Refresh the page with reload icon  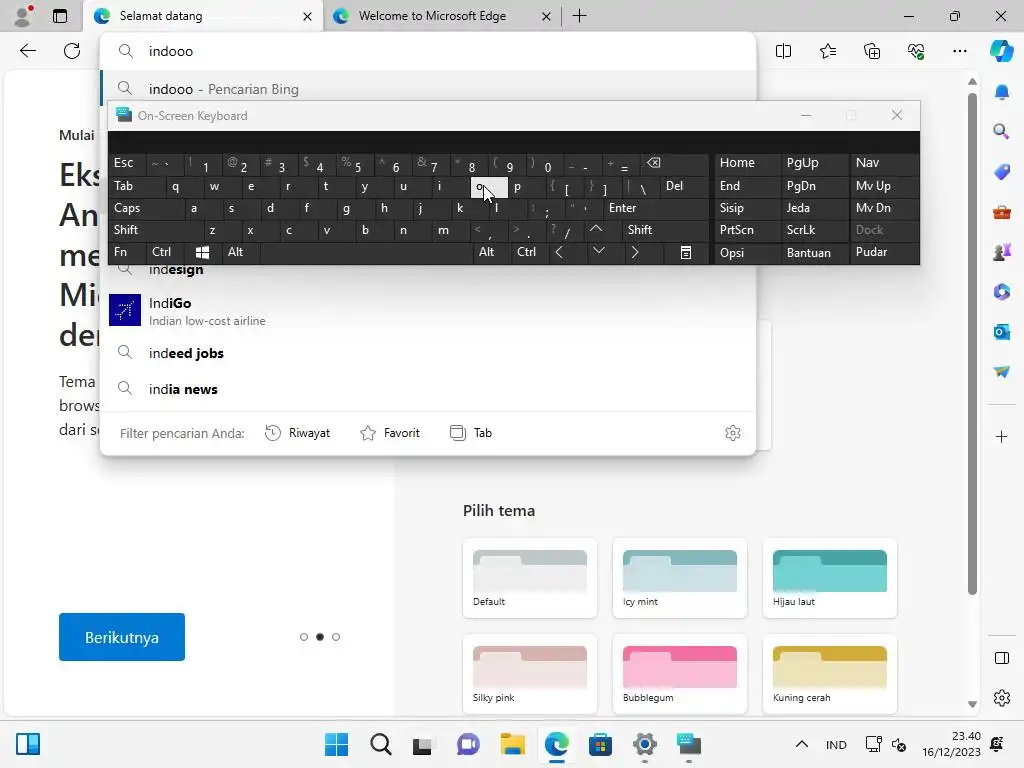(x=72, y=51)
